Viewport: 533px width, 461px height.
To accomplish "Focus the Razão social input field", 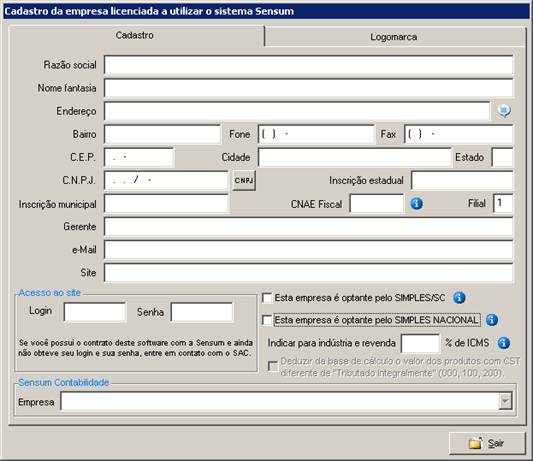I will [309, 65].
